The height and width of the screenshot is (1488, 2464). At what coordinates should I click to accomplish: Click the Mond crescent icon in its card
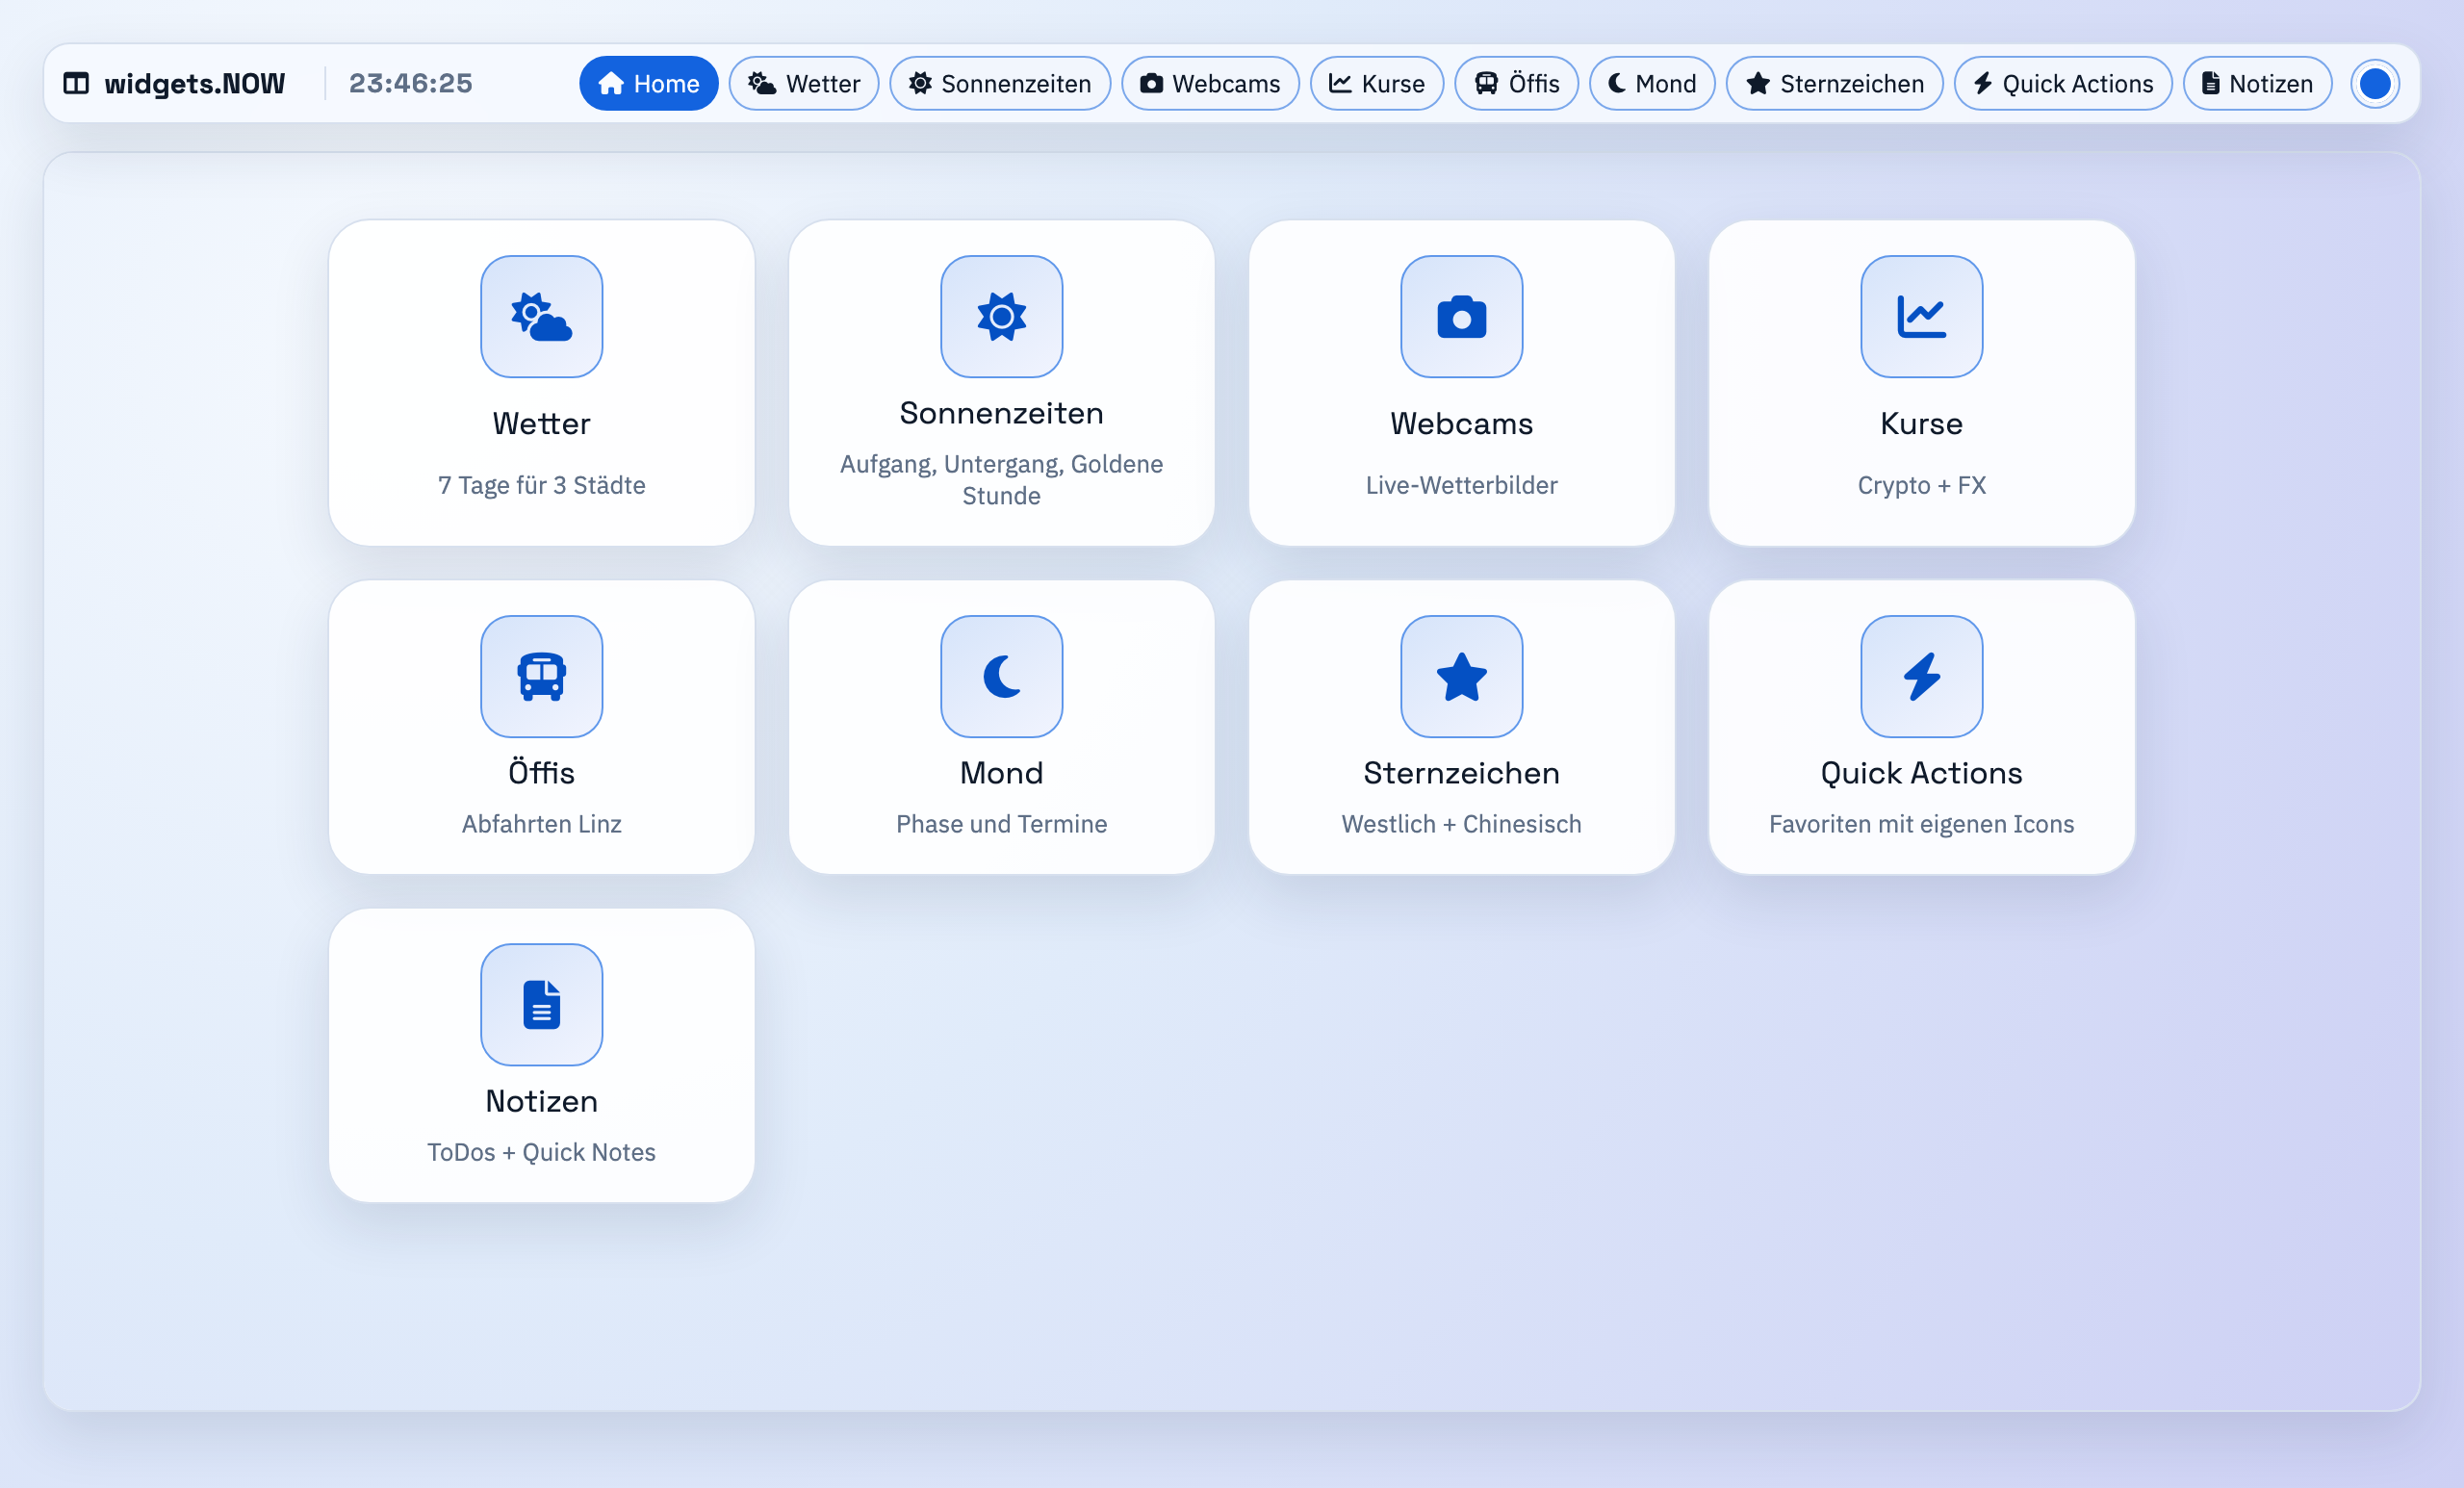(x=1001, y=676)
